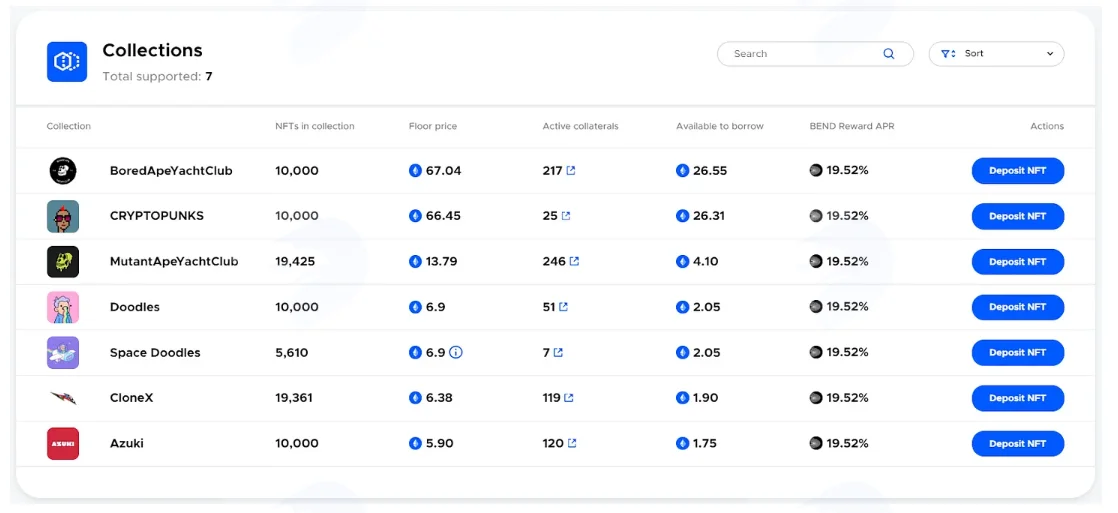The height and width of the screenshot is (513, 1118).
Task: Click CRYPTOPUNKS collection avatar
Action: [63, 216]
